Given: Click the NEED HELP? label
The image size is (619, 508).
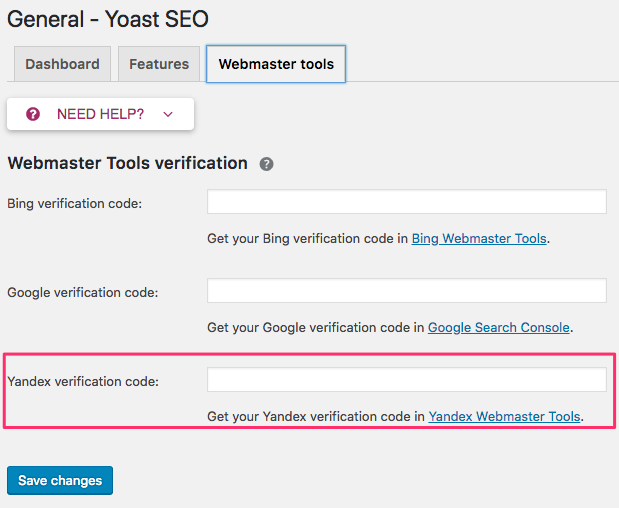Looking at the screenshot, I should (100, 114).
